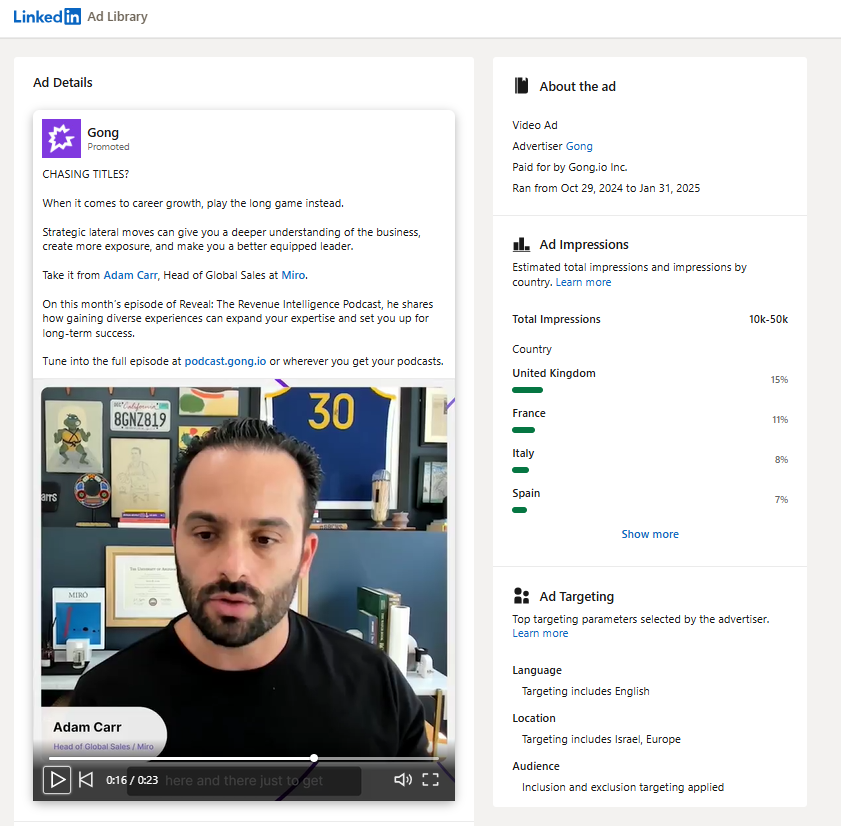
Task: Click the LinkedIn logo in header
Action: (47, 17)
